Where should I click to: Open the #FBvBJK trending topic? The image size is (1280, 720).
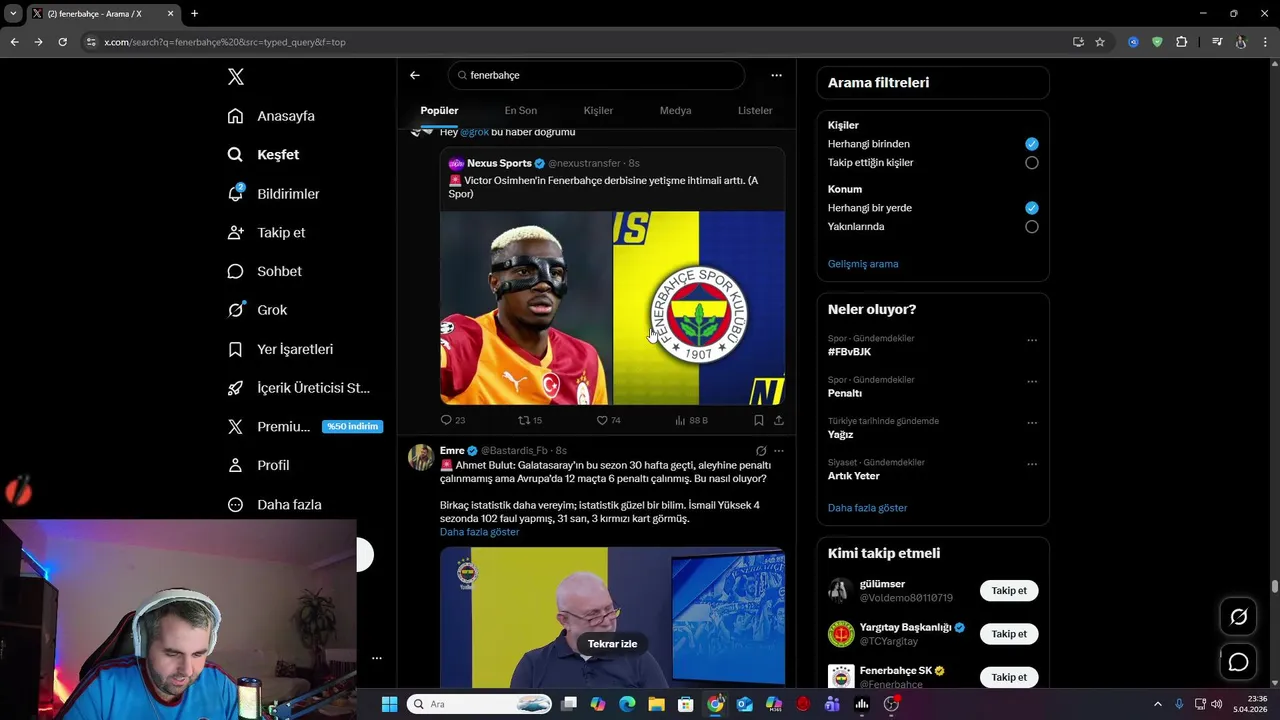pos(849,352)
